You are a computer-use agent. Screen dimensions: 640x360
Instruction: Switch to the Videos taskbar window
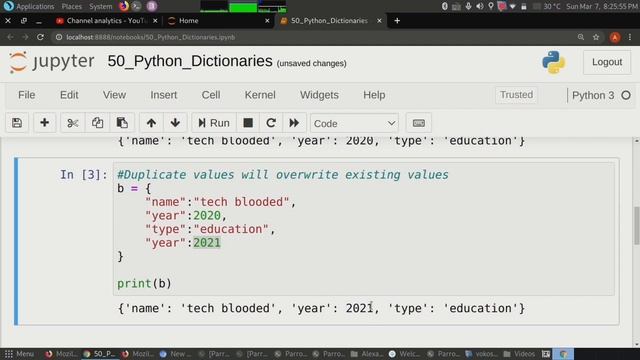(x=519, y=354)
